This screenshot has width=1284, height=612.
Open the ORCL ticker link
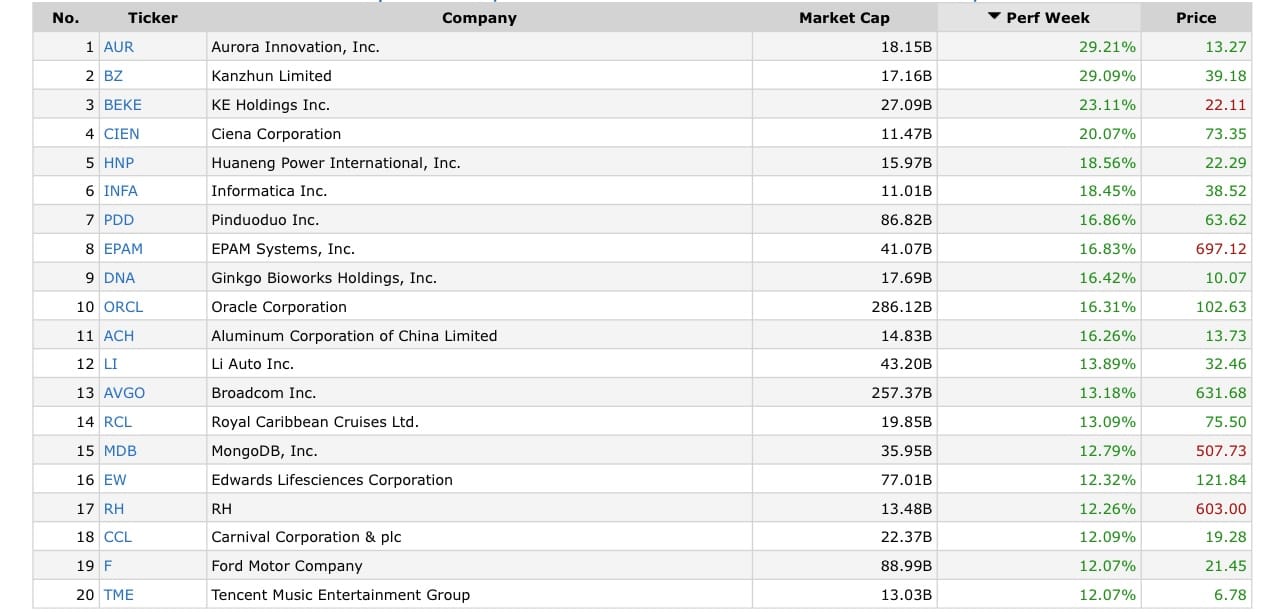[123, 307]
